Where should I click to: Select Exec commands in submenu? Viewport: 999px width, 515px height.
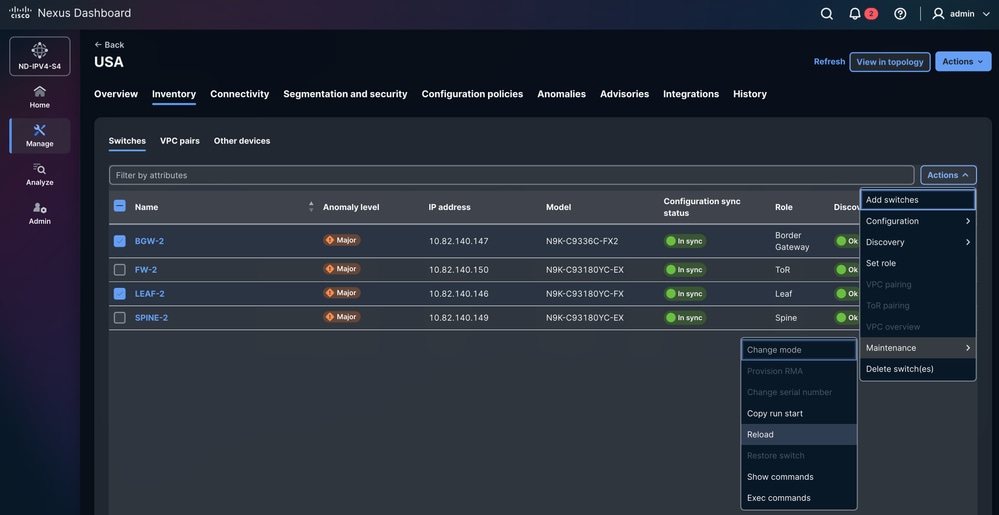[x=799, y=498]
